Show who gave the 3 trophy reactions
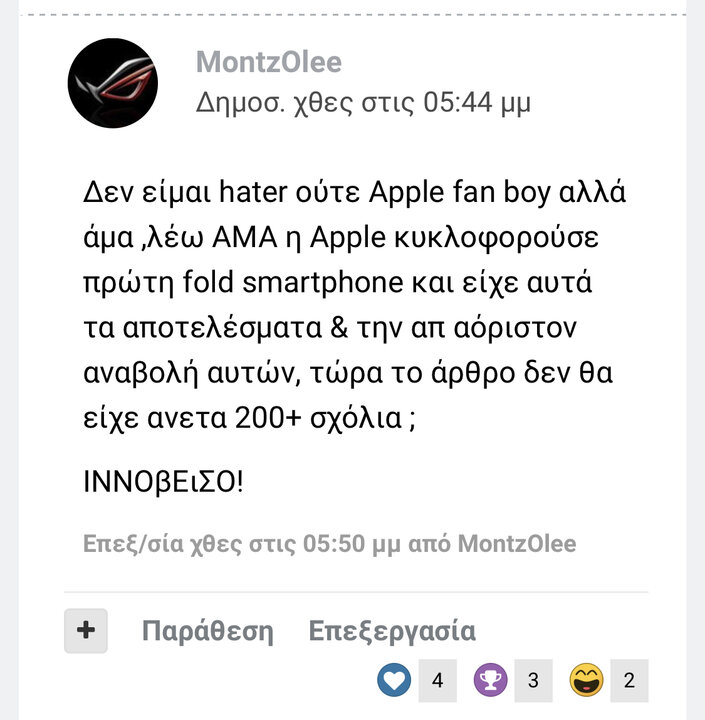The image size is (705, 720). tap(533, 681)
